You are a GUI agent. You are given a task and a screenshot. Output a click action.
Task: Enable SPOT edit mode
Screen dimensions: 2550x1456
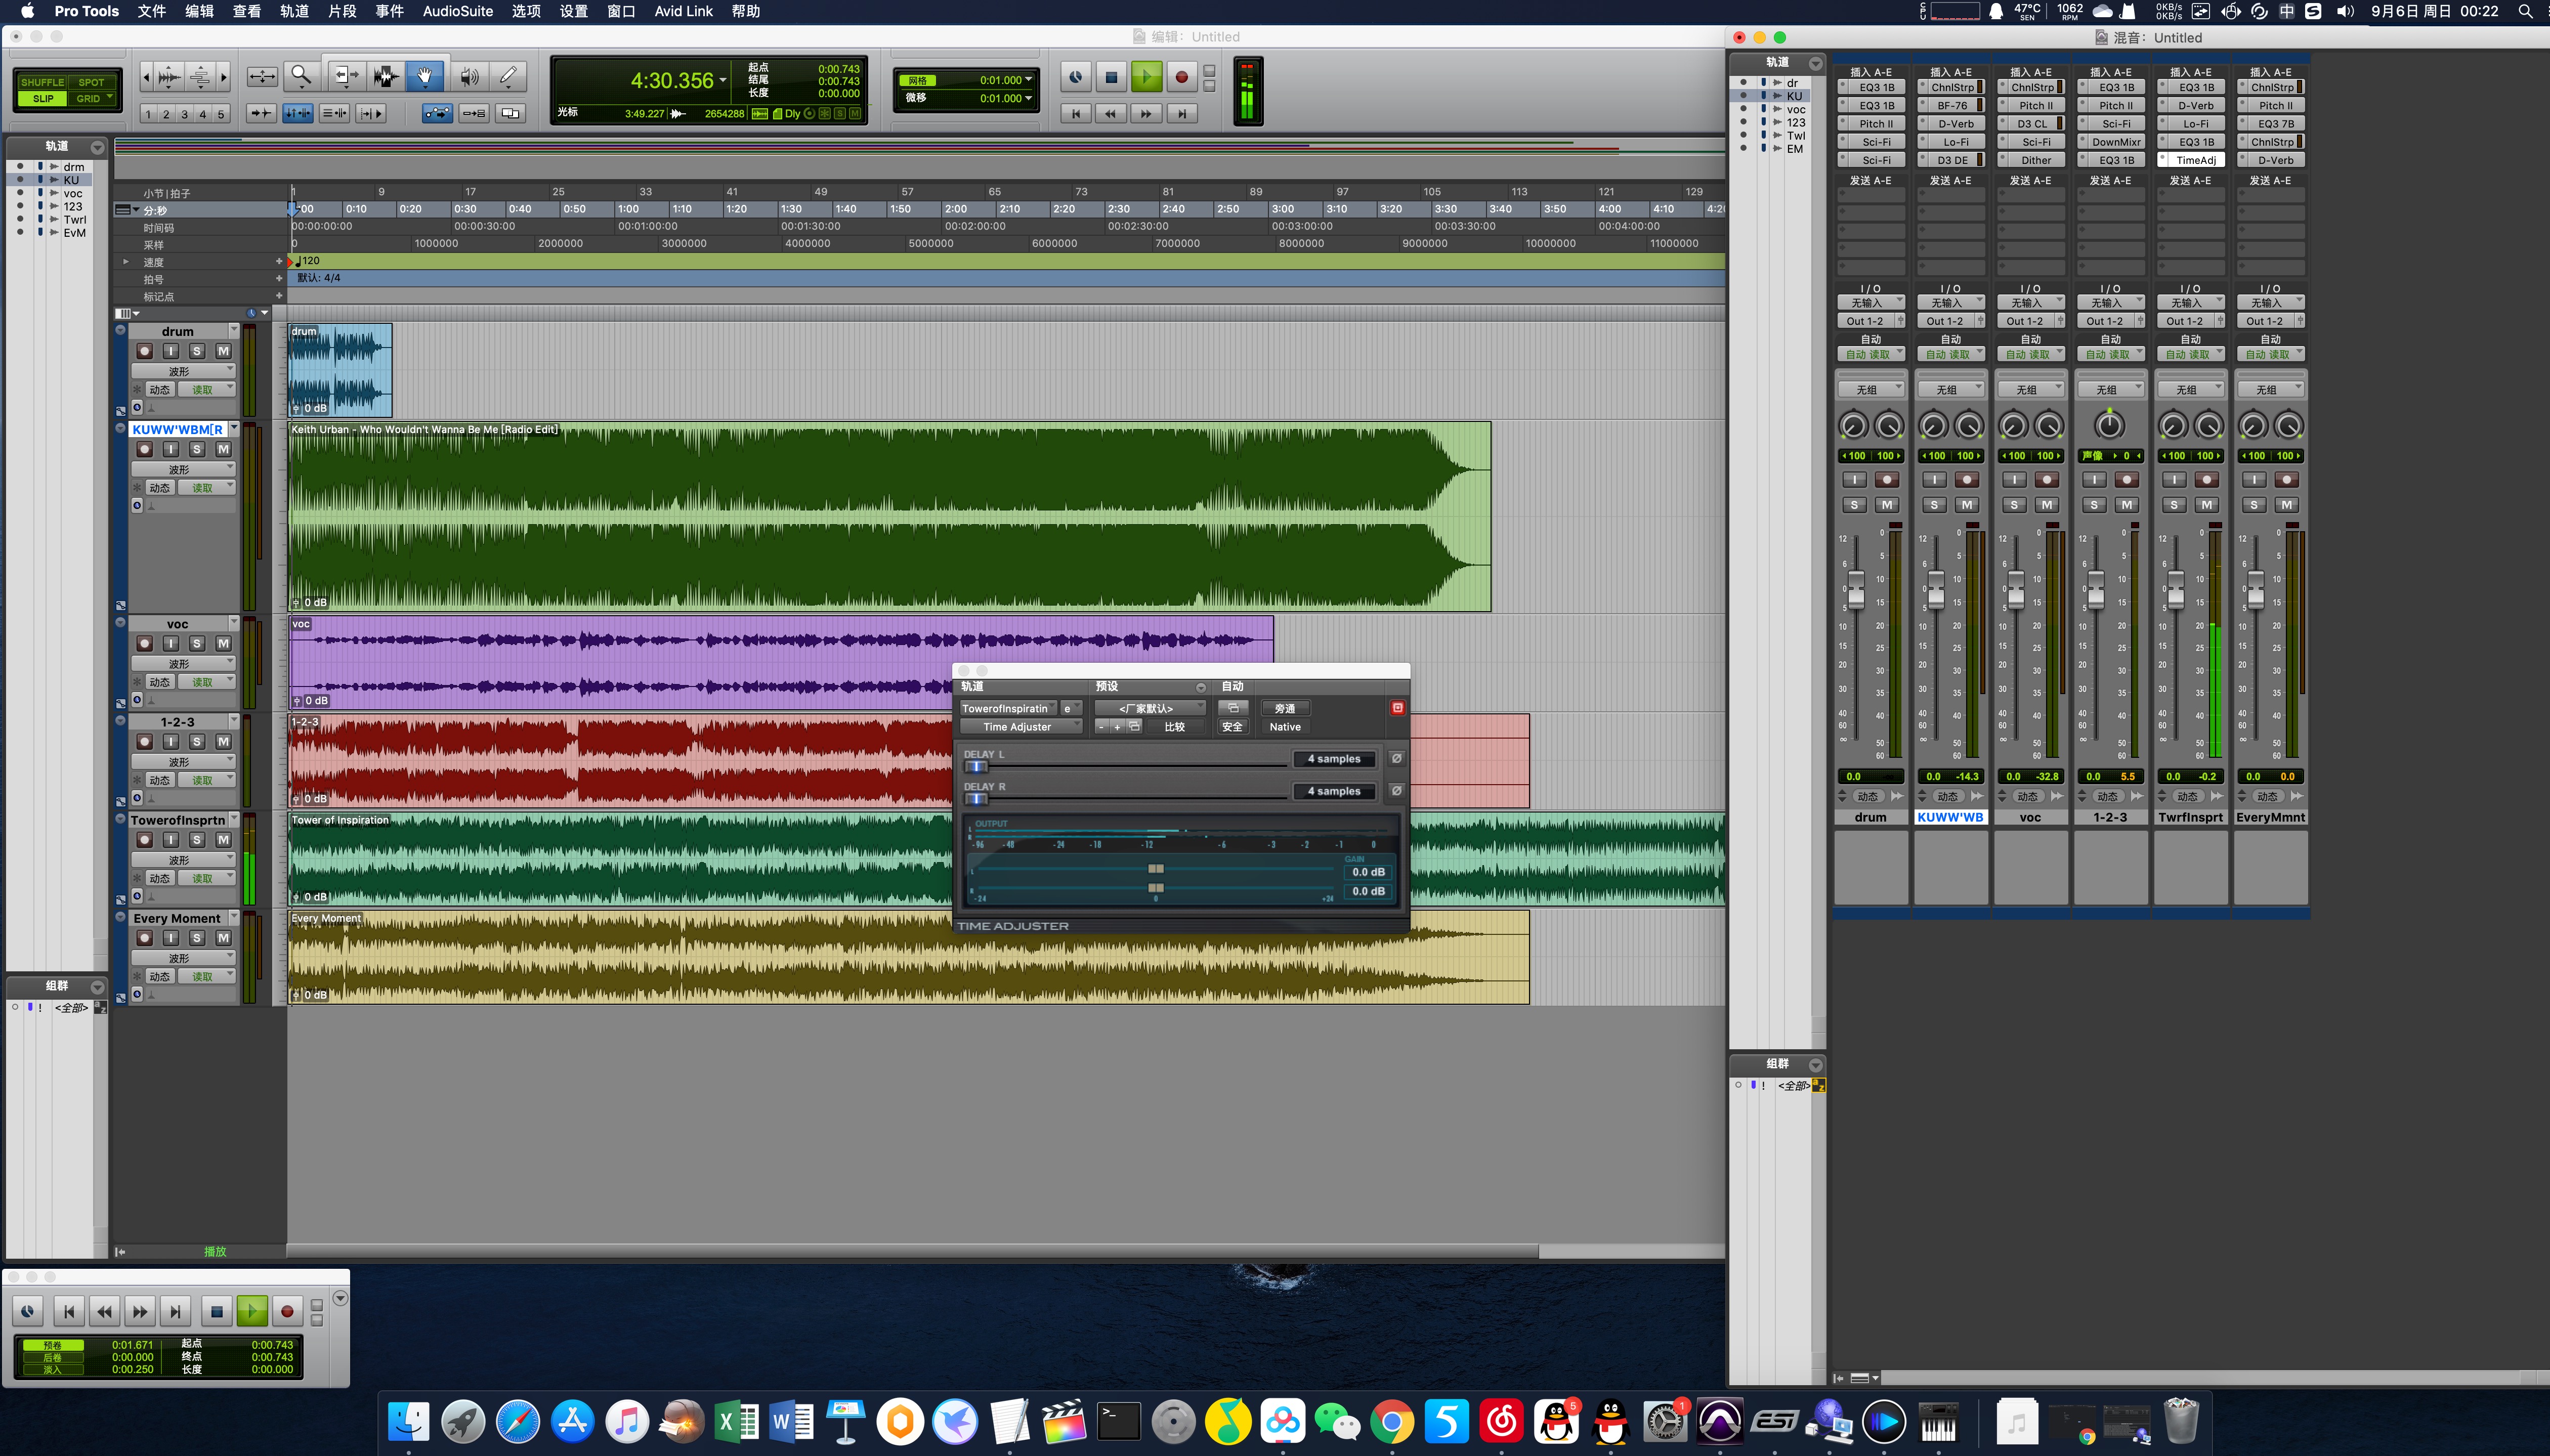(x=92, y=82)
